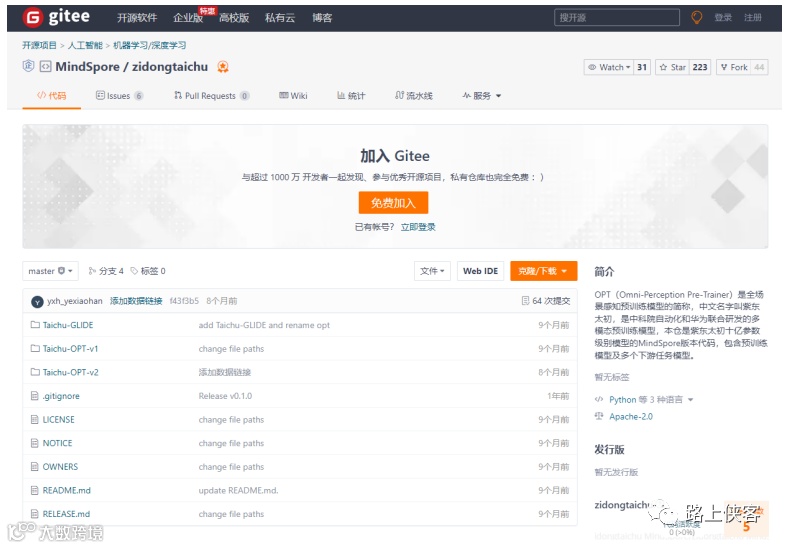Click the Fork button
786x548 pixels.
click(734, 67)
